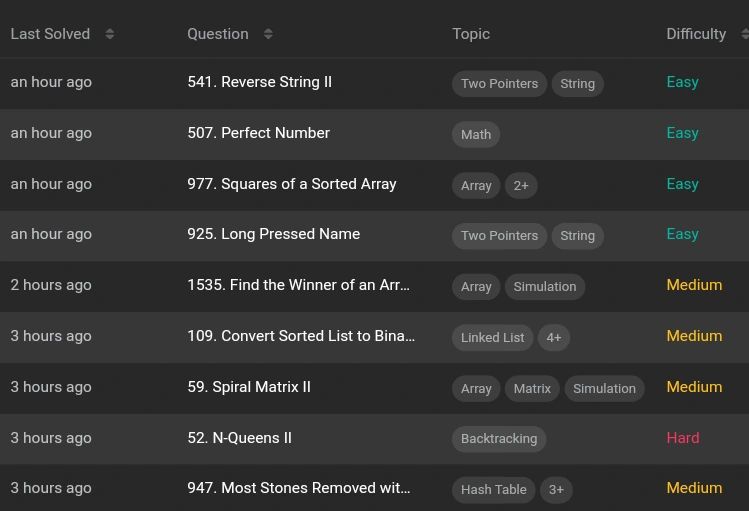749x511 pixels.
Task: Select the Math topic tag
Action: [476, 135]
